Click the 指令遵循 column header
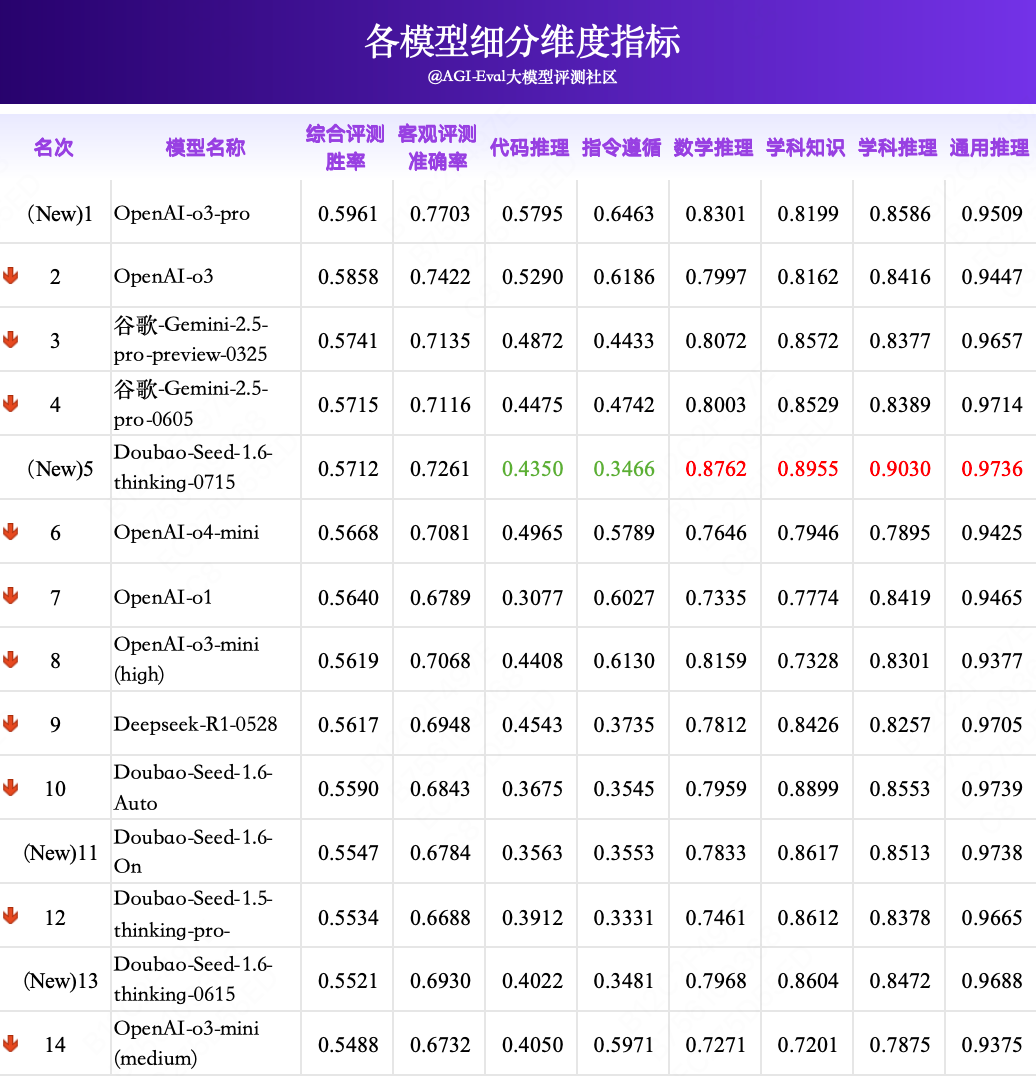1036x1076 pixels. (622, 148)
